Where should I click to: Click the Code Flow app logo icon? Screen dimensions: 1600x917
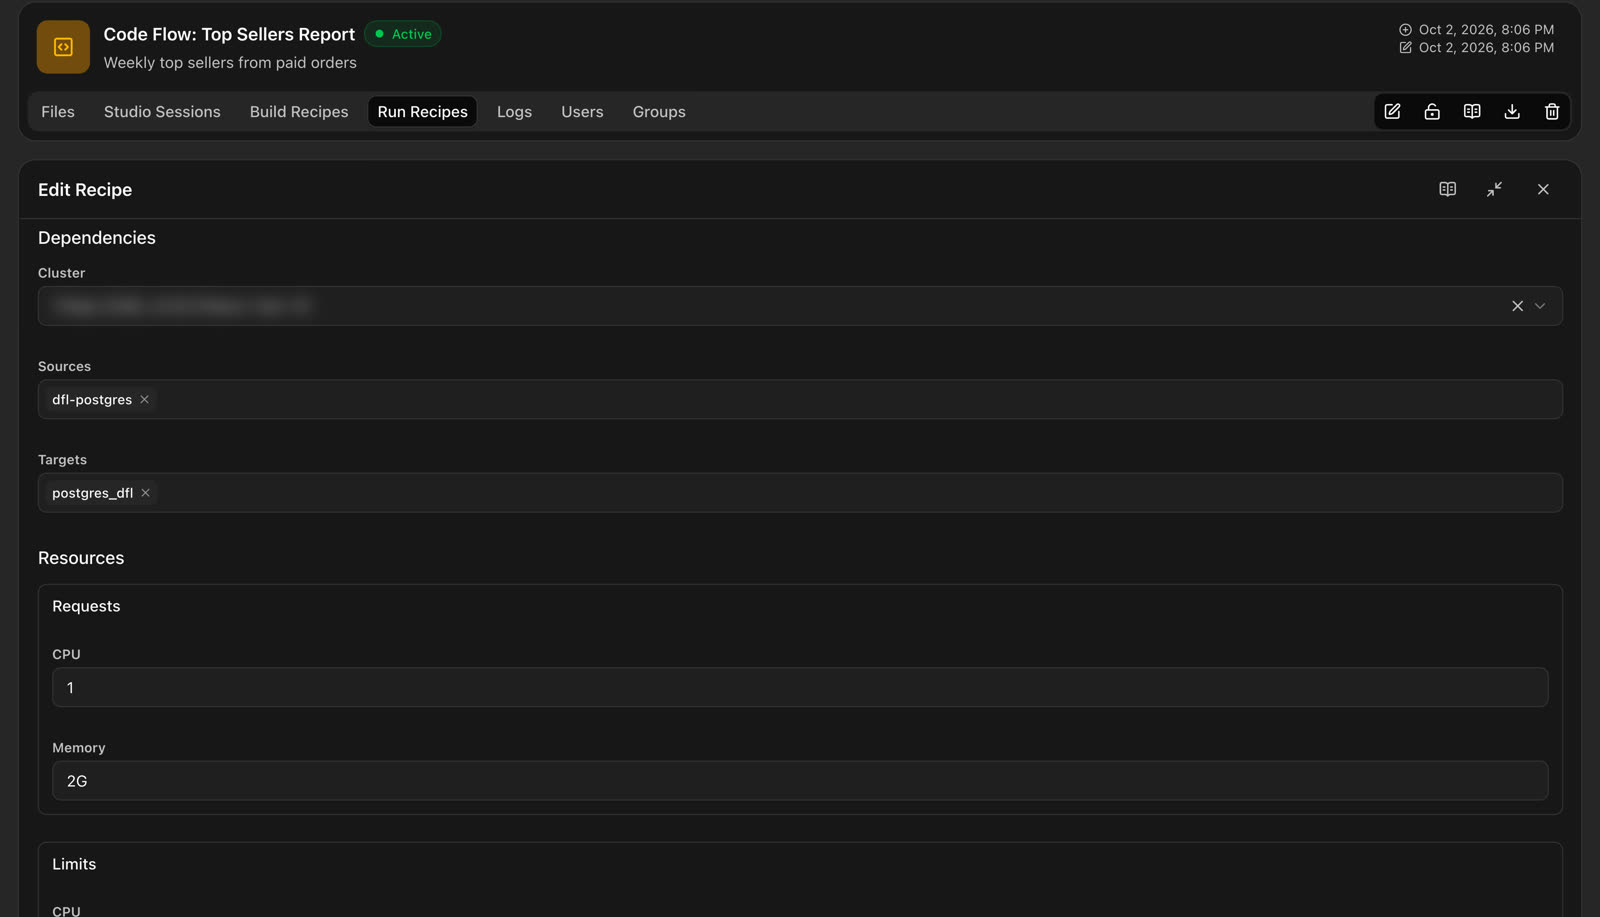[x=63, y=47]
